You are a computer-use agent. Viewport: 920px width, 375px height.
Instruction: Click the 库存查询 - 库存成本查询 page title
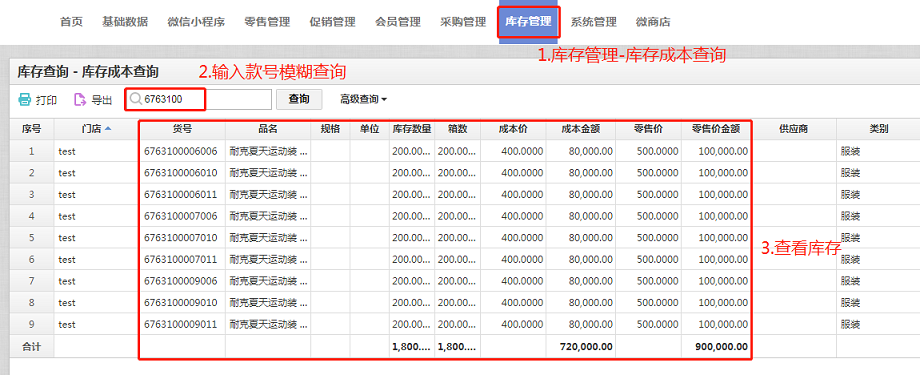point(87,72)
